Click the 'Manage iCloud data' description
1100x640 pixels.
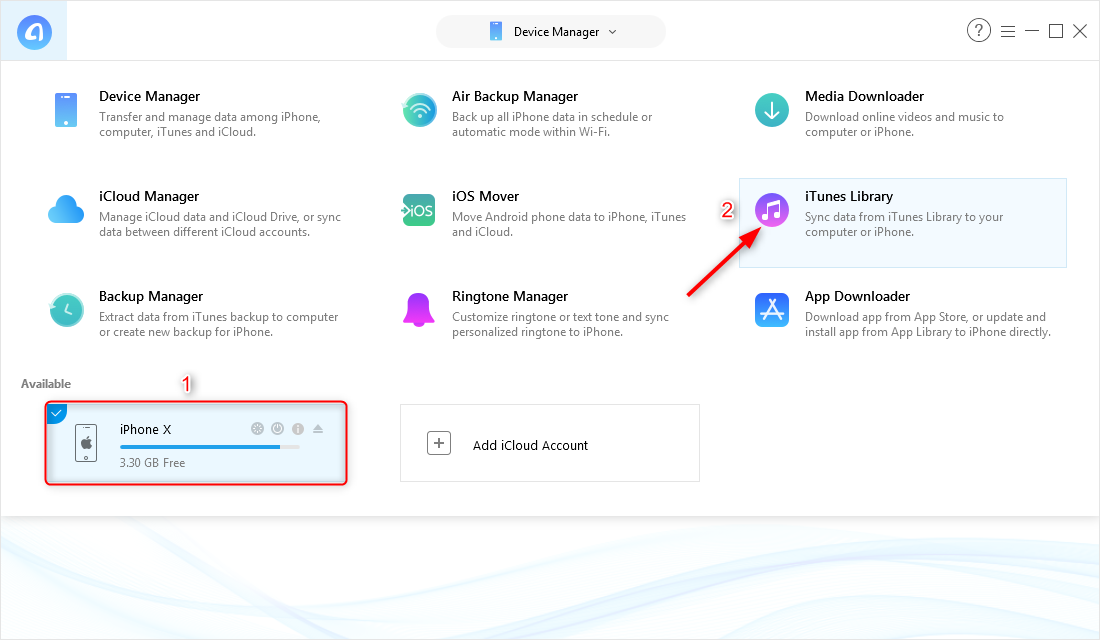pos(220,225)
